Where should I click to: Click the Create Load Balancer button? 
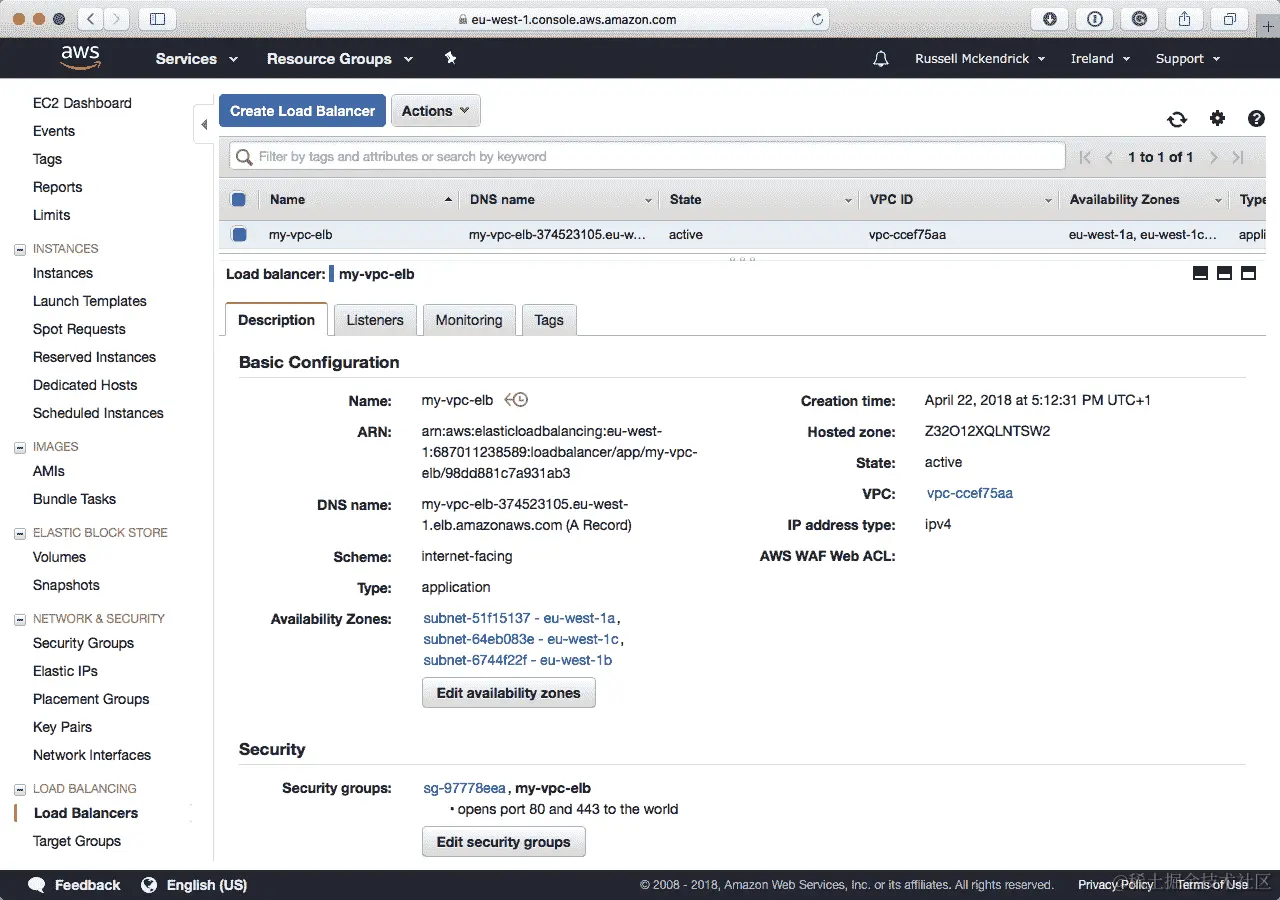(x=302, y=111)
